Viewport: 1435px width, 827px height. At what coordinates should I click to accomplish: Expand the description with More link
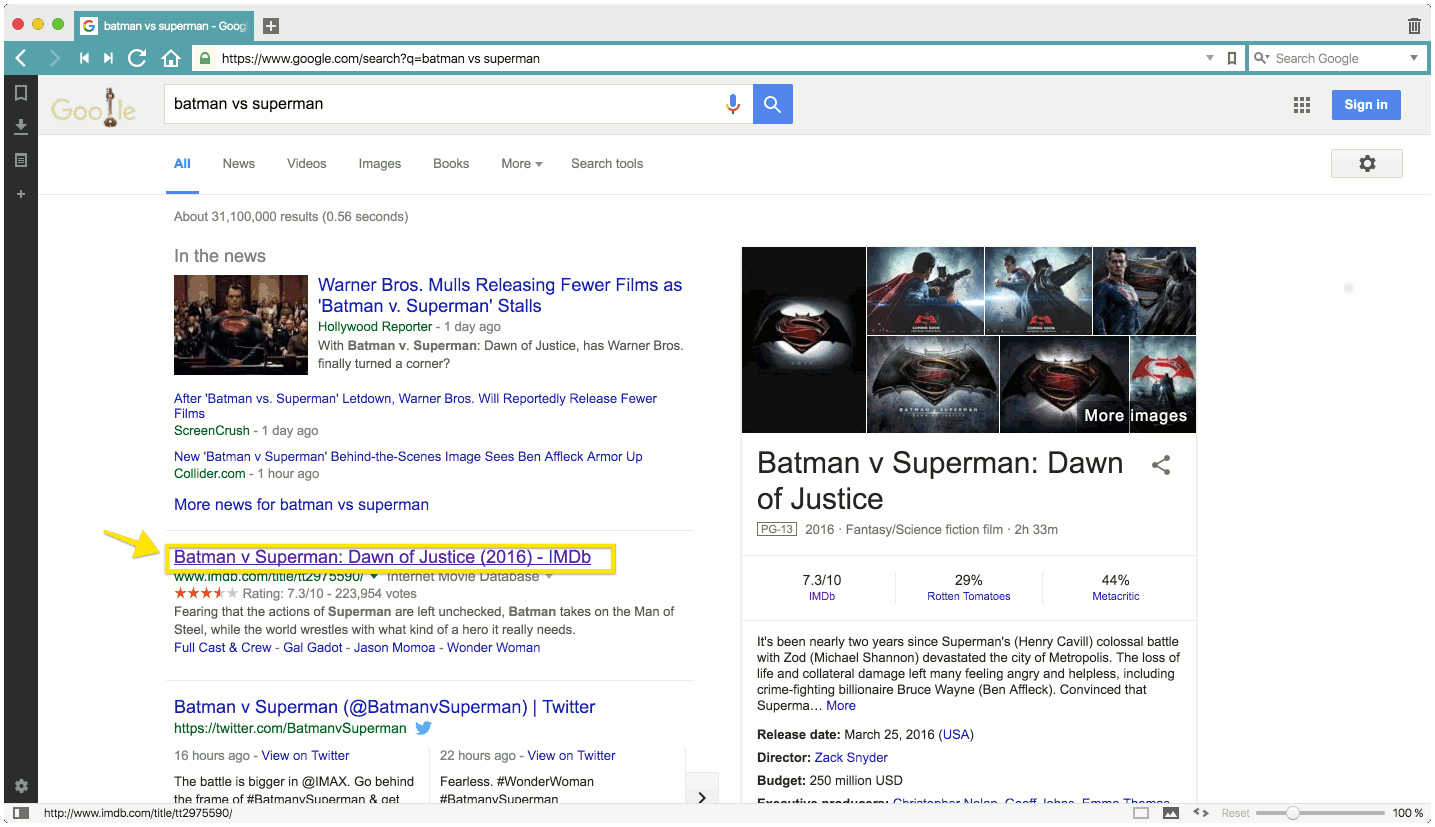pos(841,705)
